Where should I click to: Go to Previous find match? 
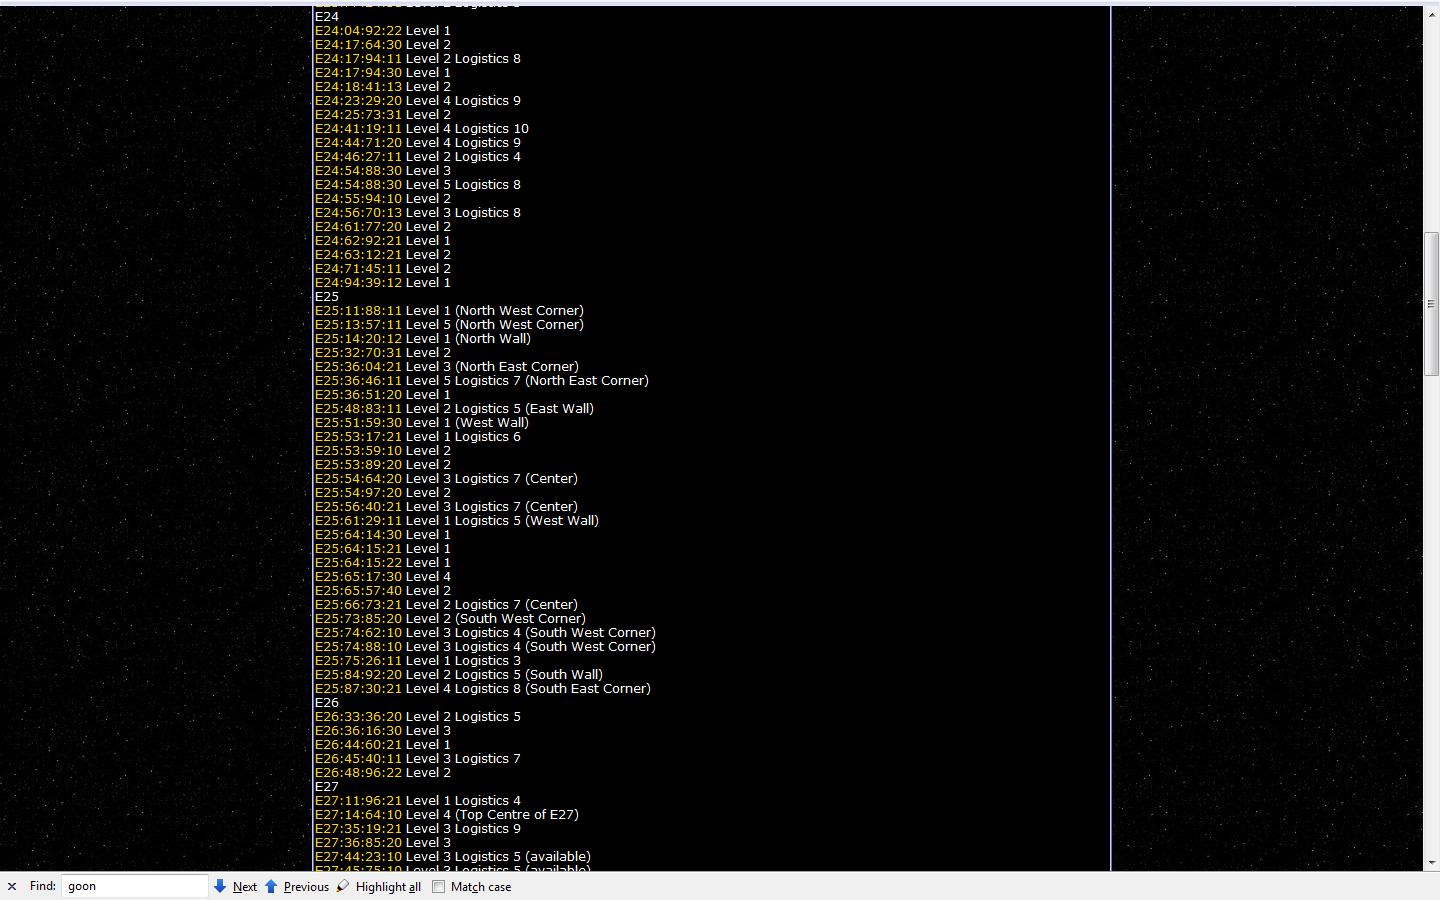coord(297,886)
